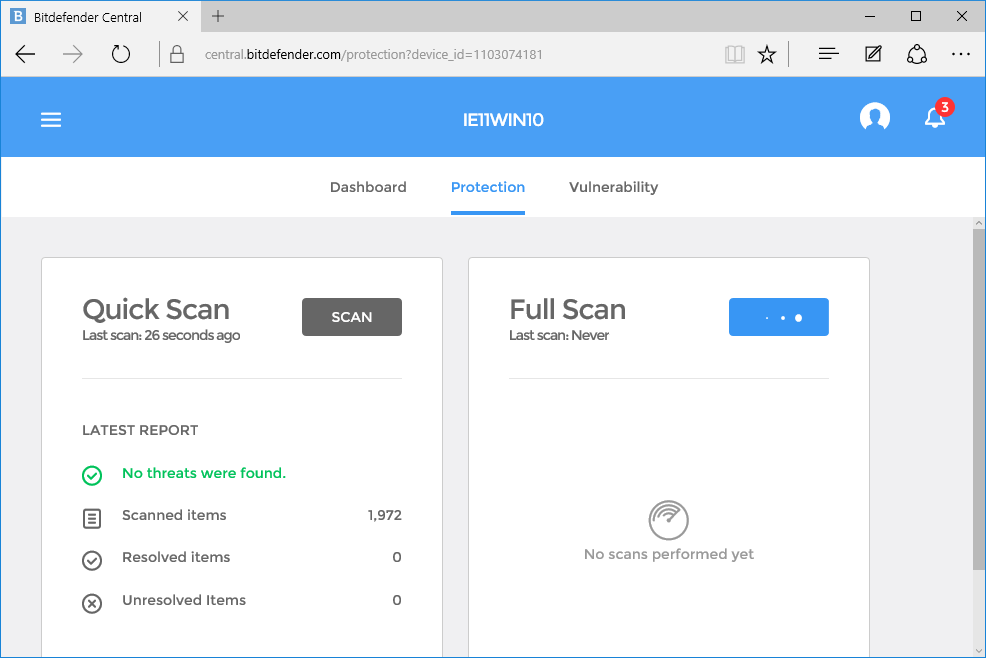Click 'No threats were found.' message
The height and width of the screenshot is (658, 986).
(x=204, y=473)
